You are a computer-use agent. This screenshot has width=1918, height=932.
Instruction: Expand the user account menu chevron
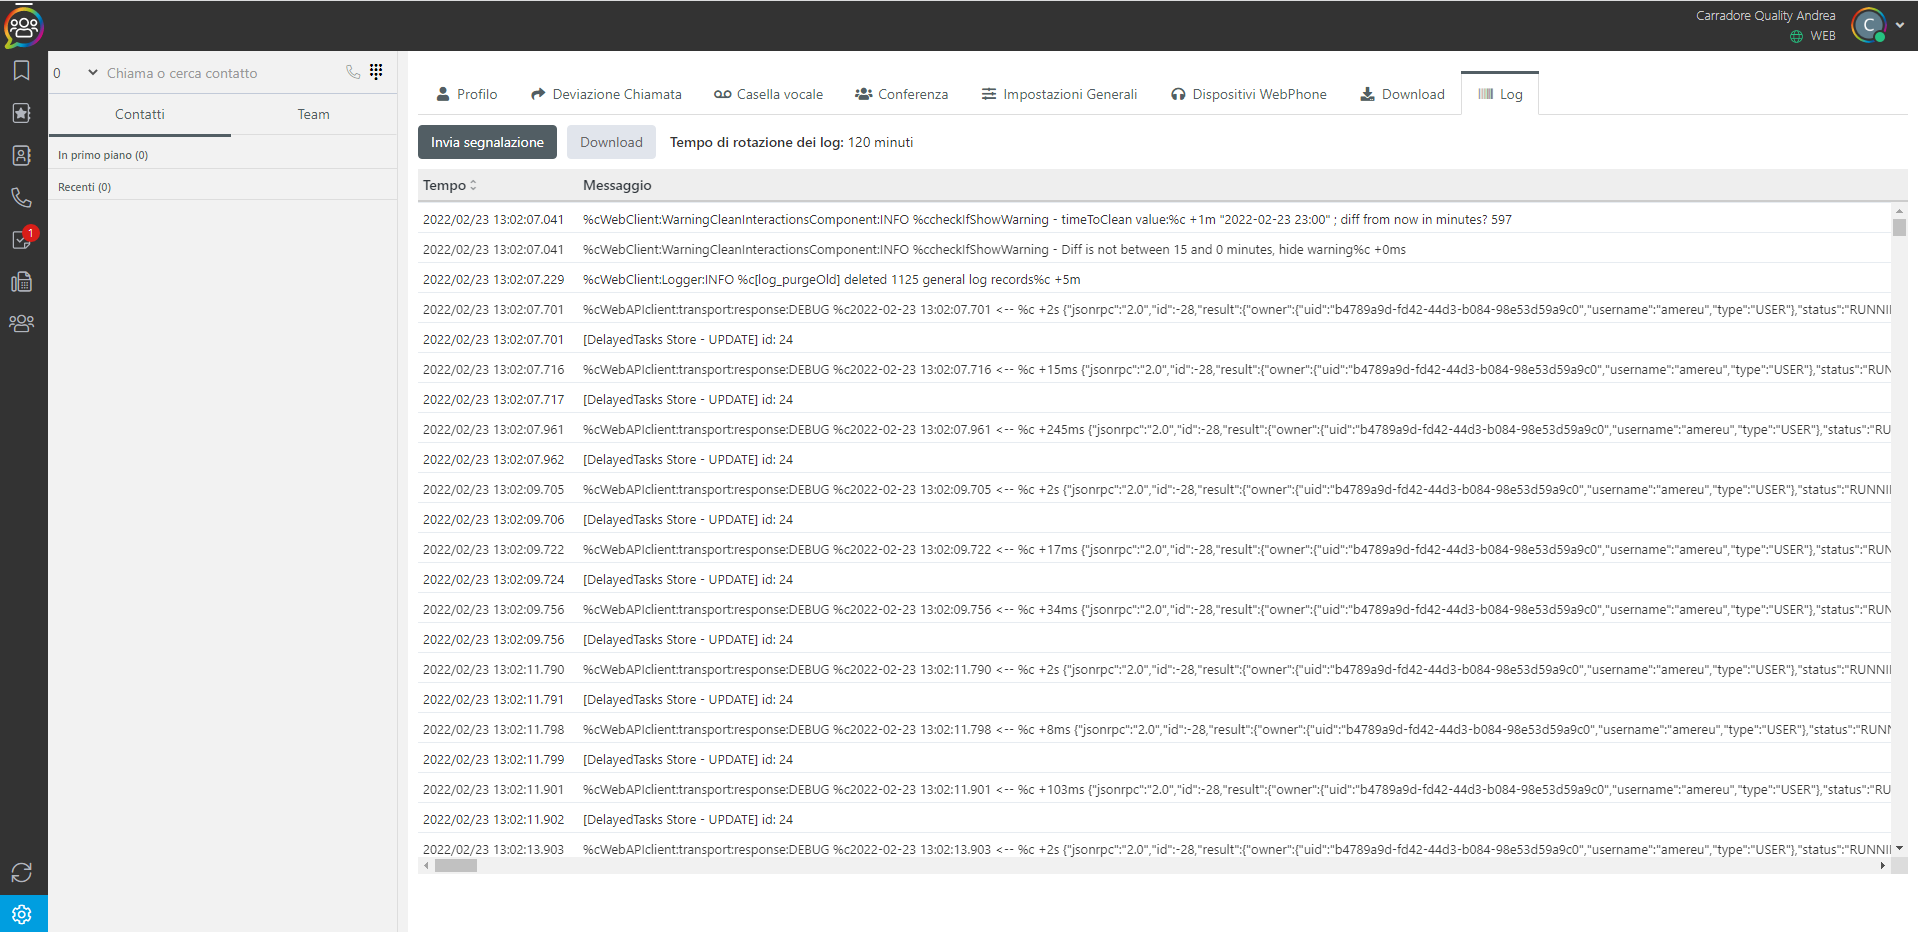click(1899, 26)
